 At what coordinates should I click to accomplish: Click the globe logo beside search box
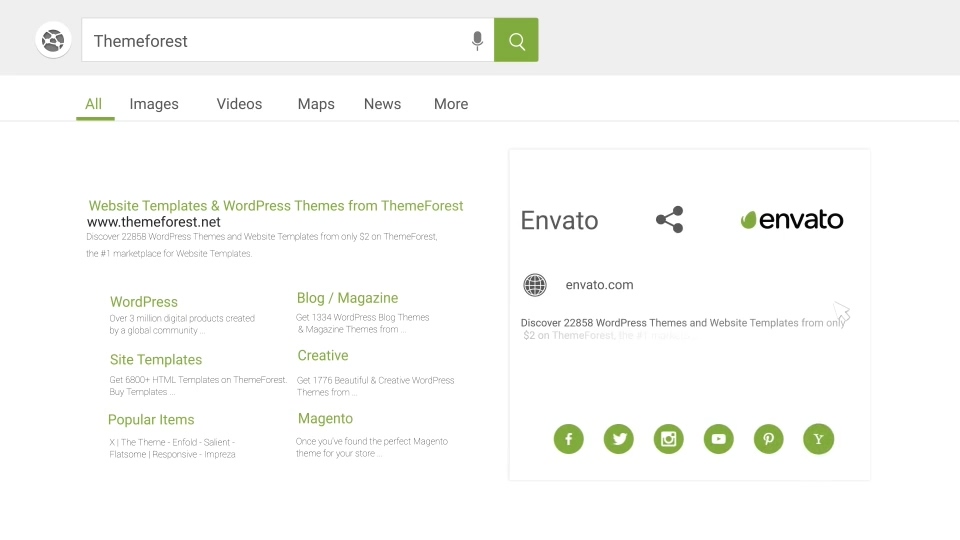click(x=53, y=40)
